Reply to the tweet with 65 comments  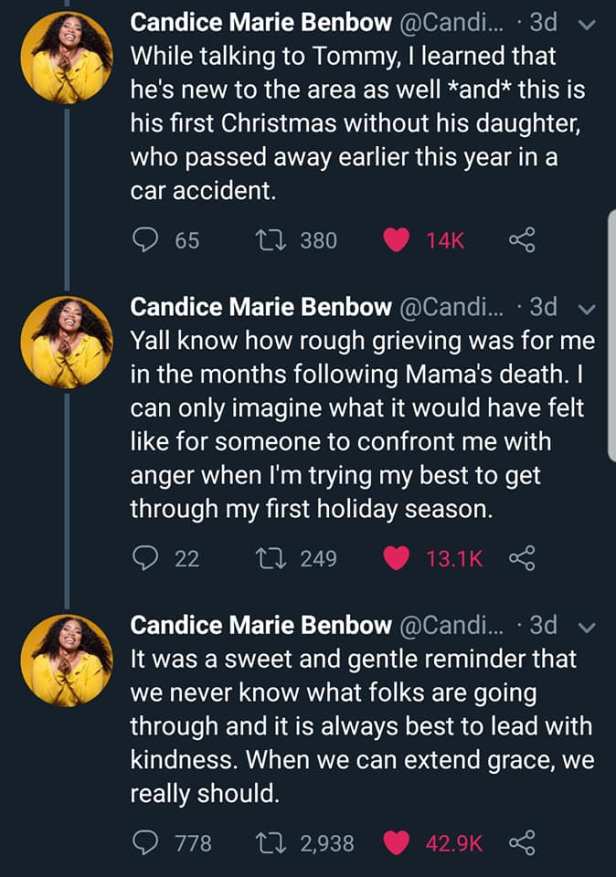click(x=146, y=240)
